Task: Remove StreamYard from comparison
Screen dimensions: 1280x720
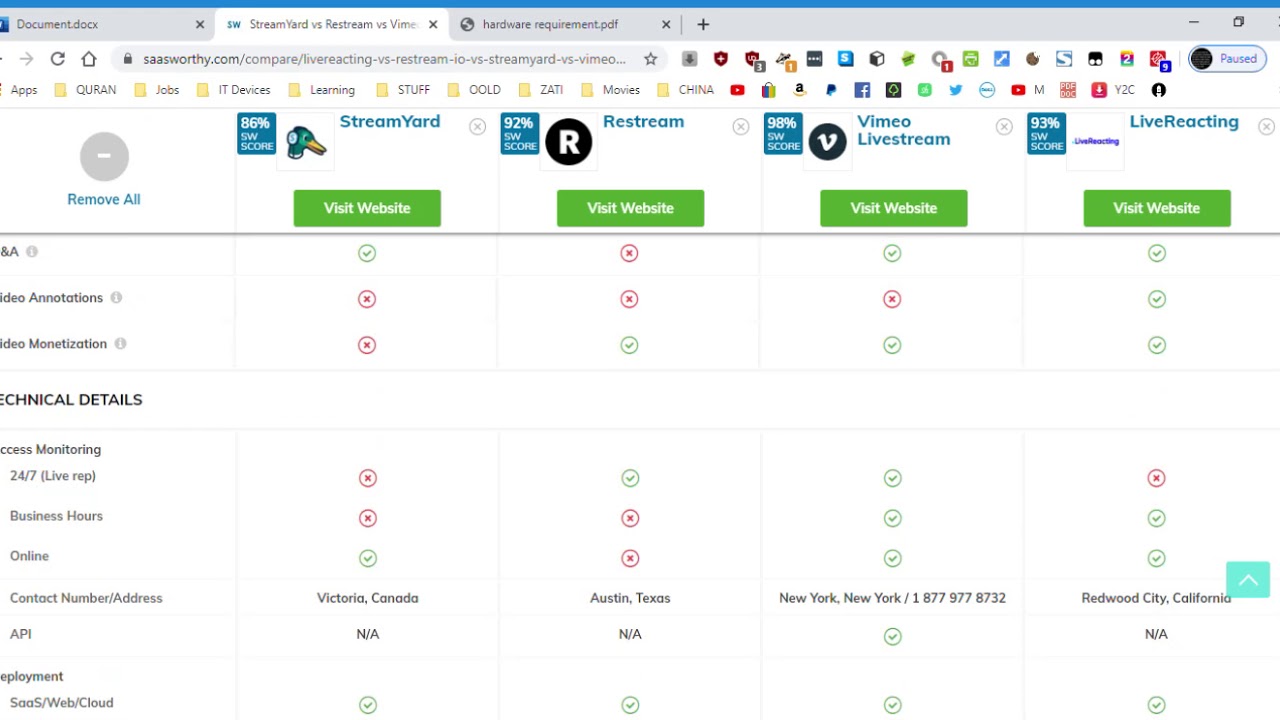Action: coord(477,127)
